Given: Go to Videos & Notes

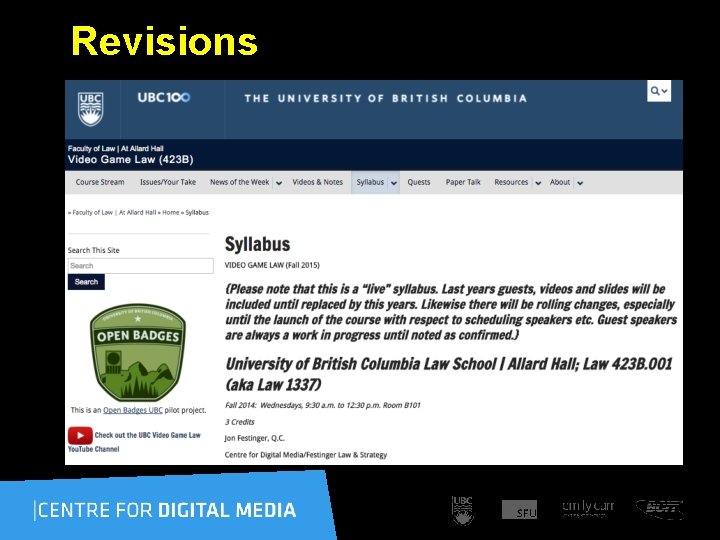Looking at the screenshot, I should point(318,182).
